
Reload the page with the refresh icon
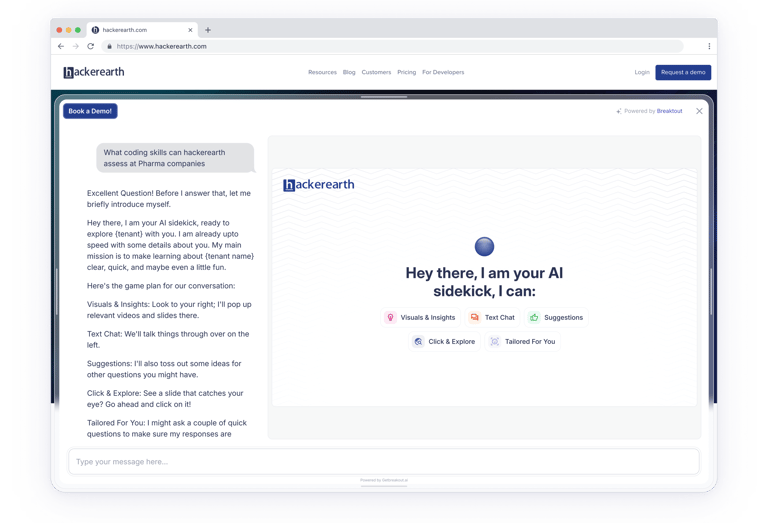click(x=91, y=46)
